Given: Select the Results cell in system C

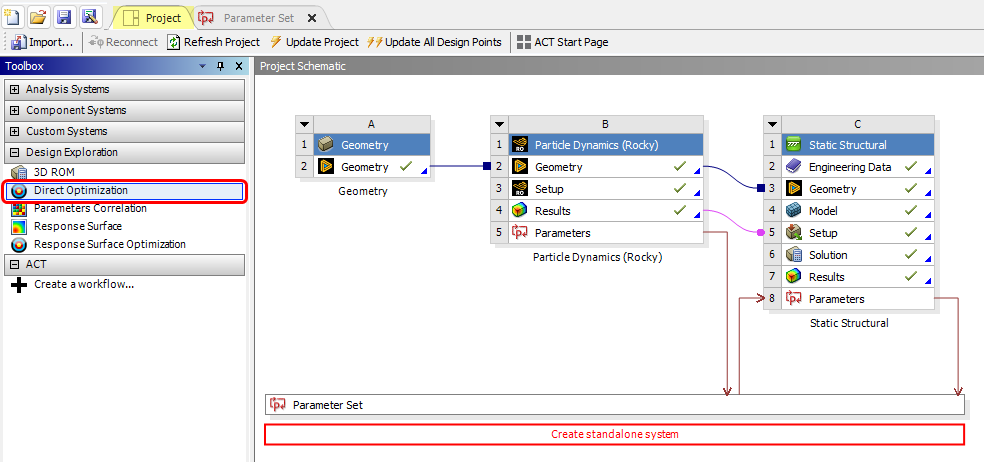Looking at the screenshot, I should pyautogui.click(x=858, y=277).
